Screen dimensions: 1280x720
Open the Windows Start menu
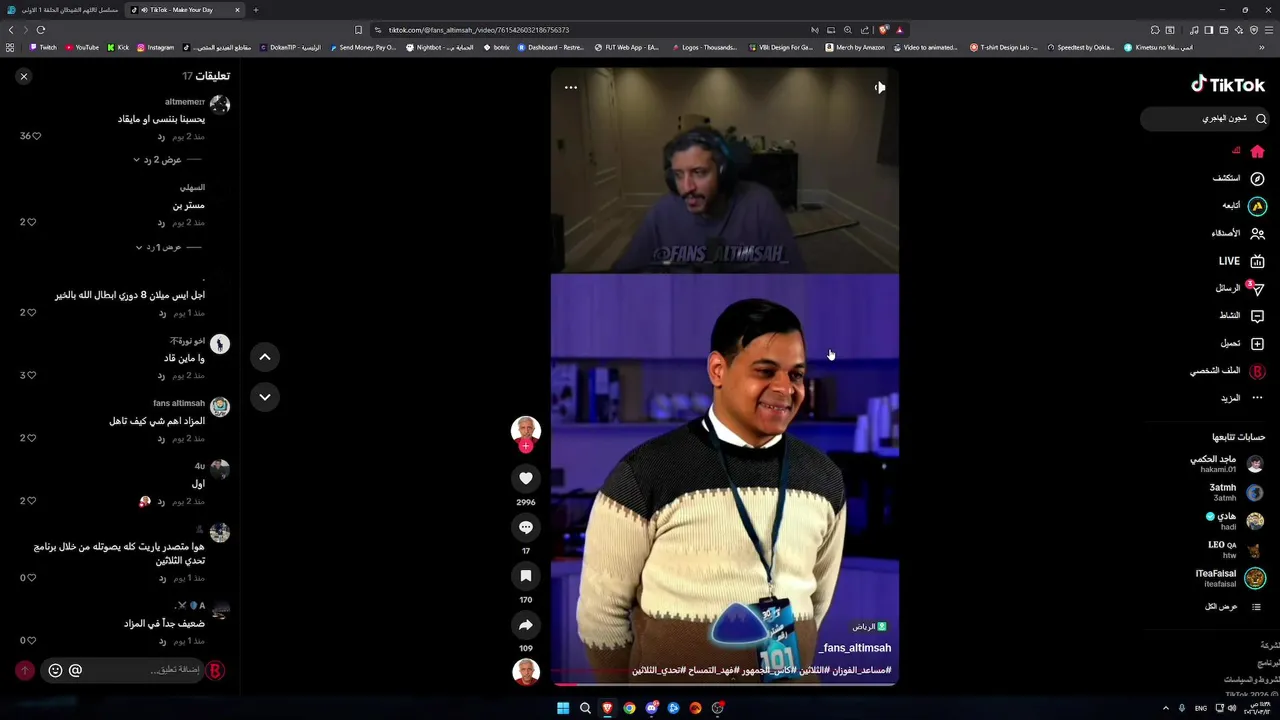click(563, 708)
